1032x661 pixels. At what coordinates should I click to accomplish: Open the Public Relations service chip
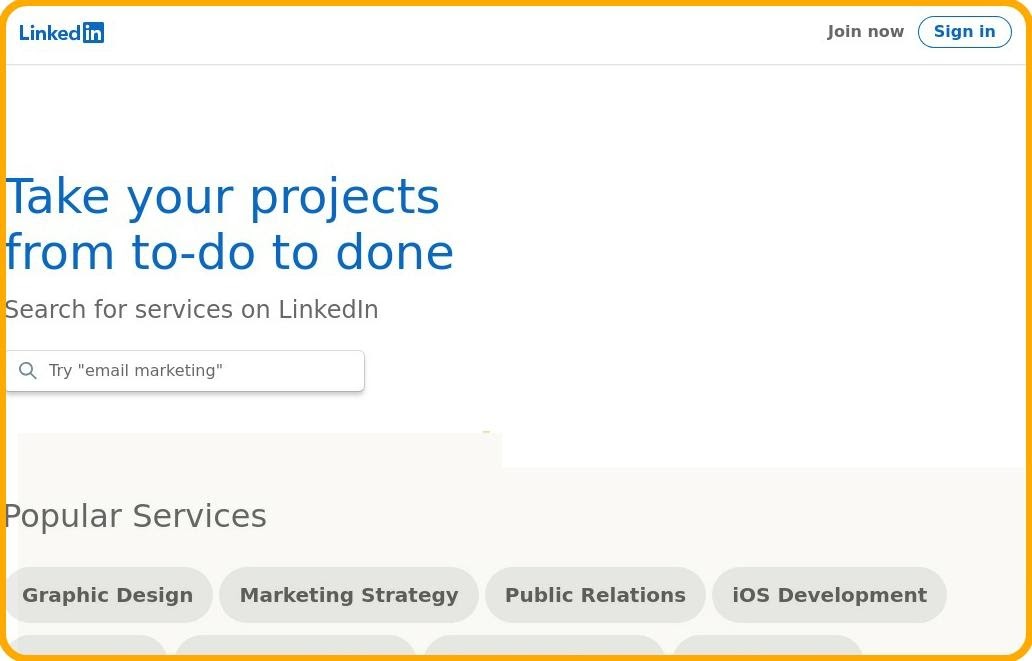(595, 595)
